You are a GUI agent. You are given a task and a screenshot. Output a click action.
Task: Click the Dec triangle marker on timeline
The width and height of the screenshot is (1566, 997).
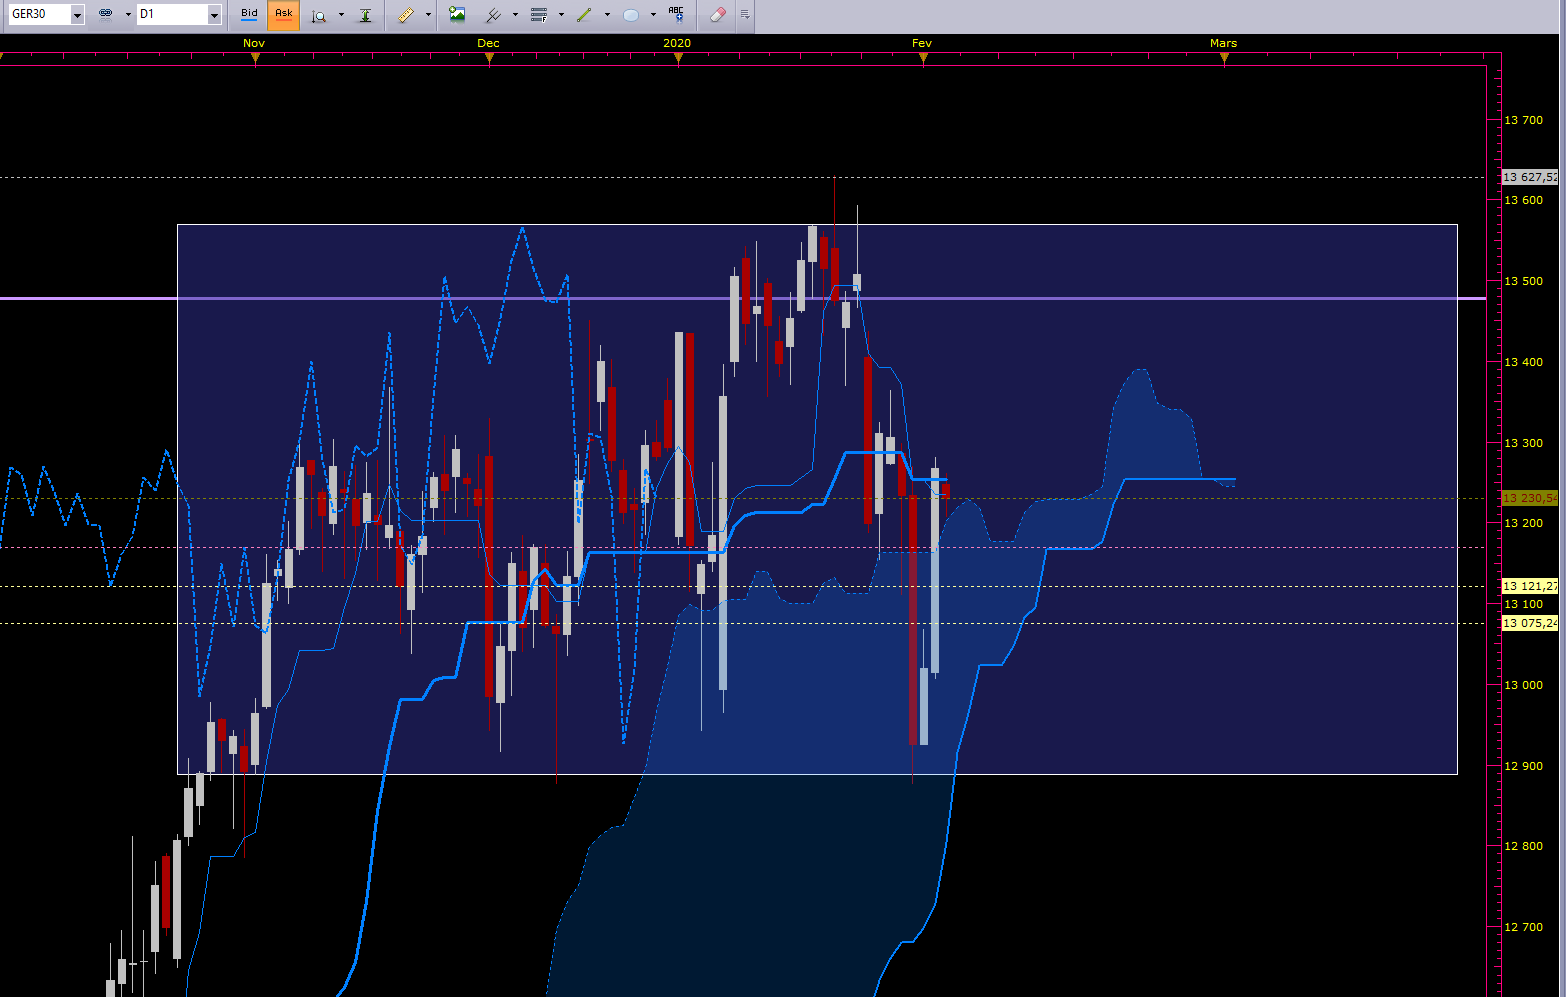489,59
